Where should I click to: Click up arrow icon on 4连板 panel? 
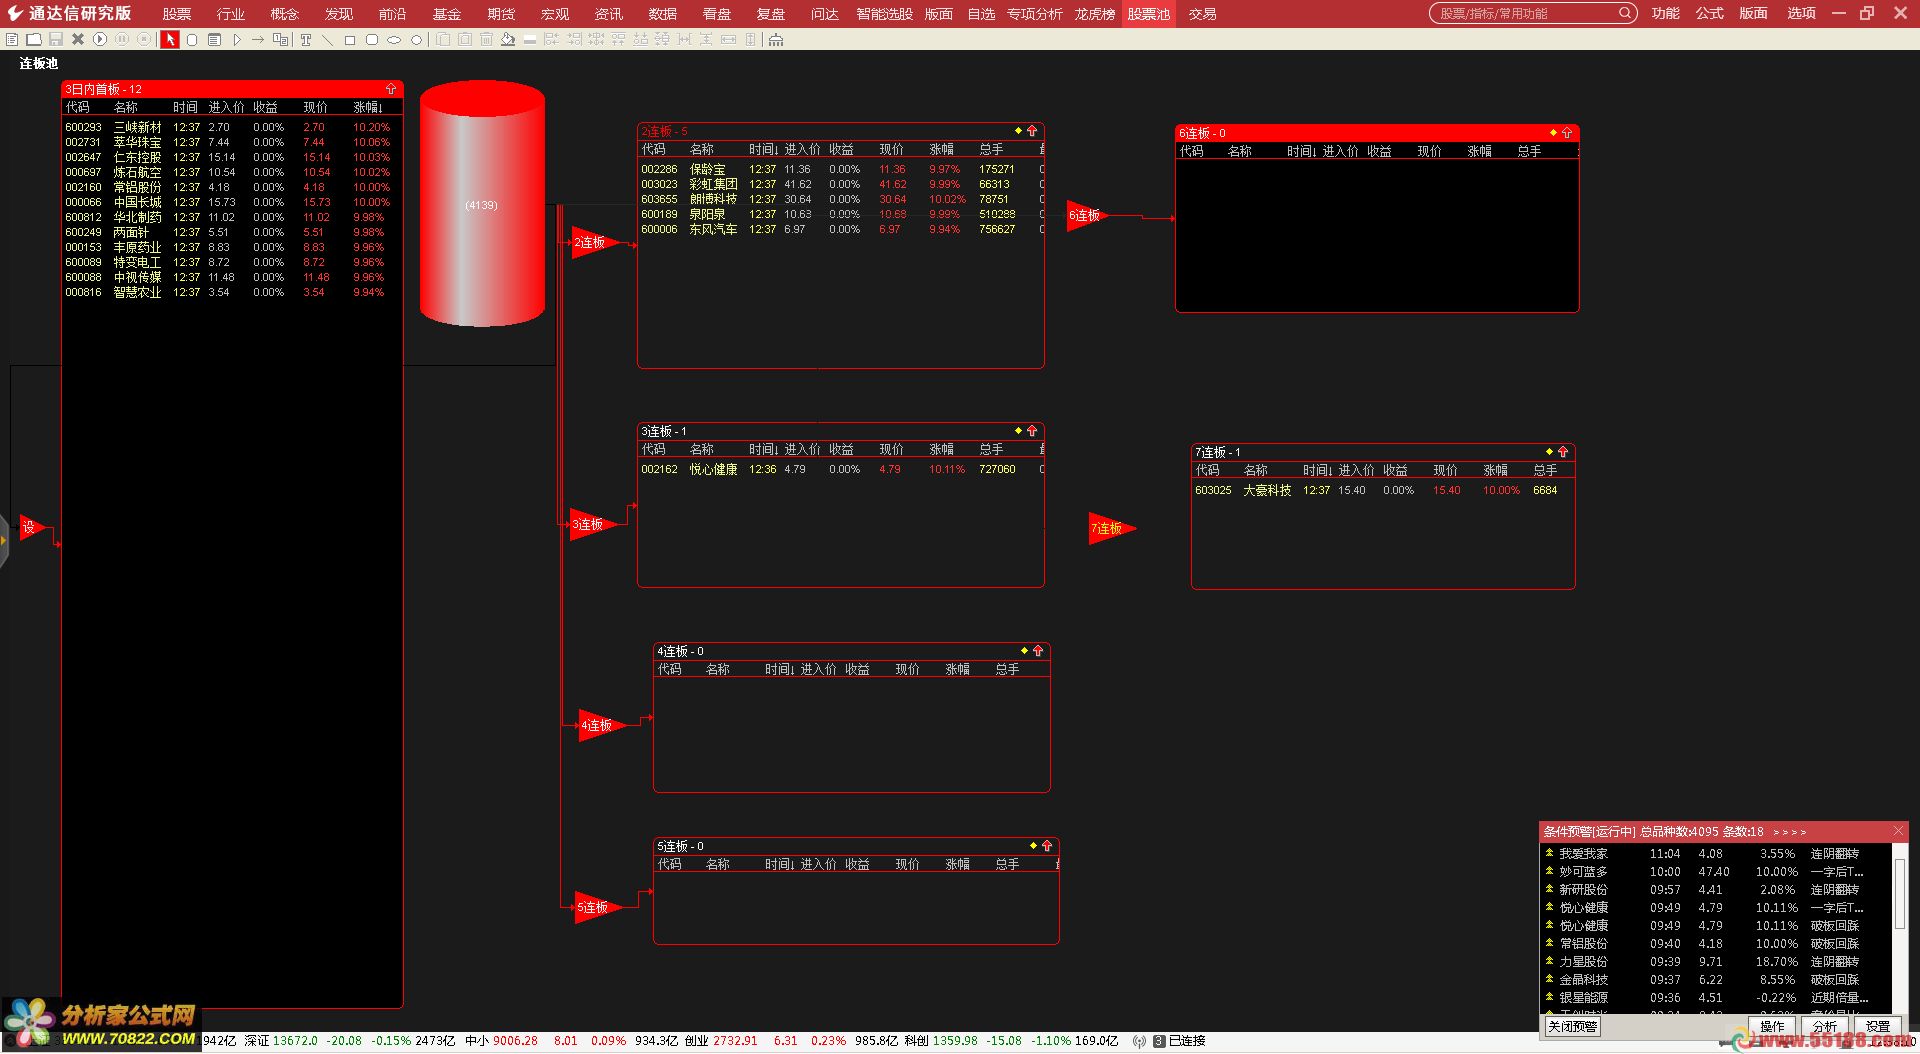click(x=1038, y=651)
